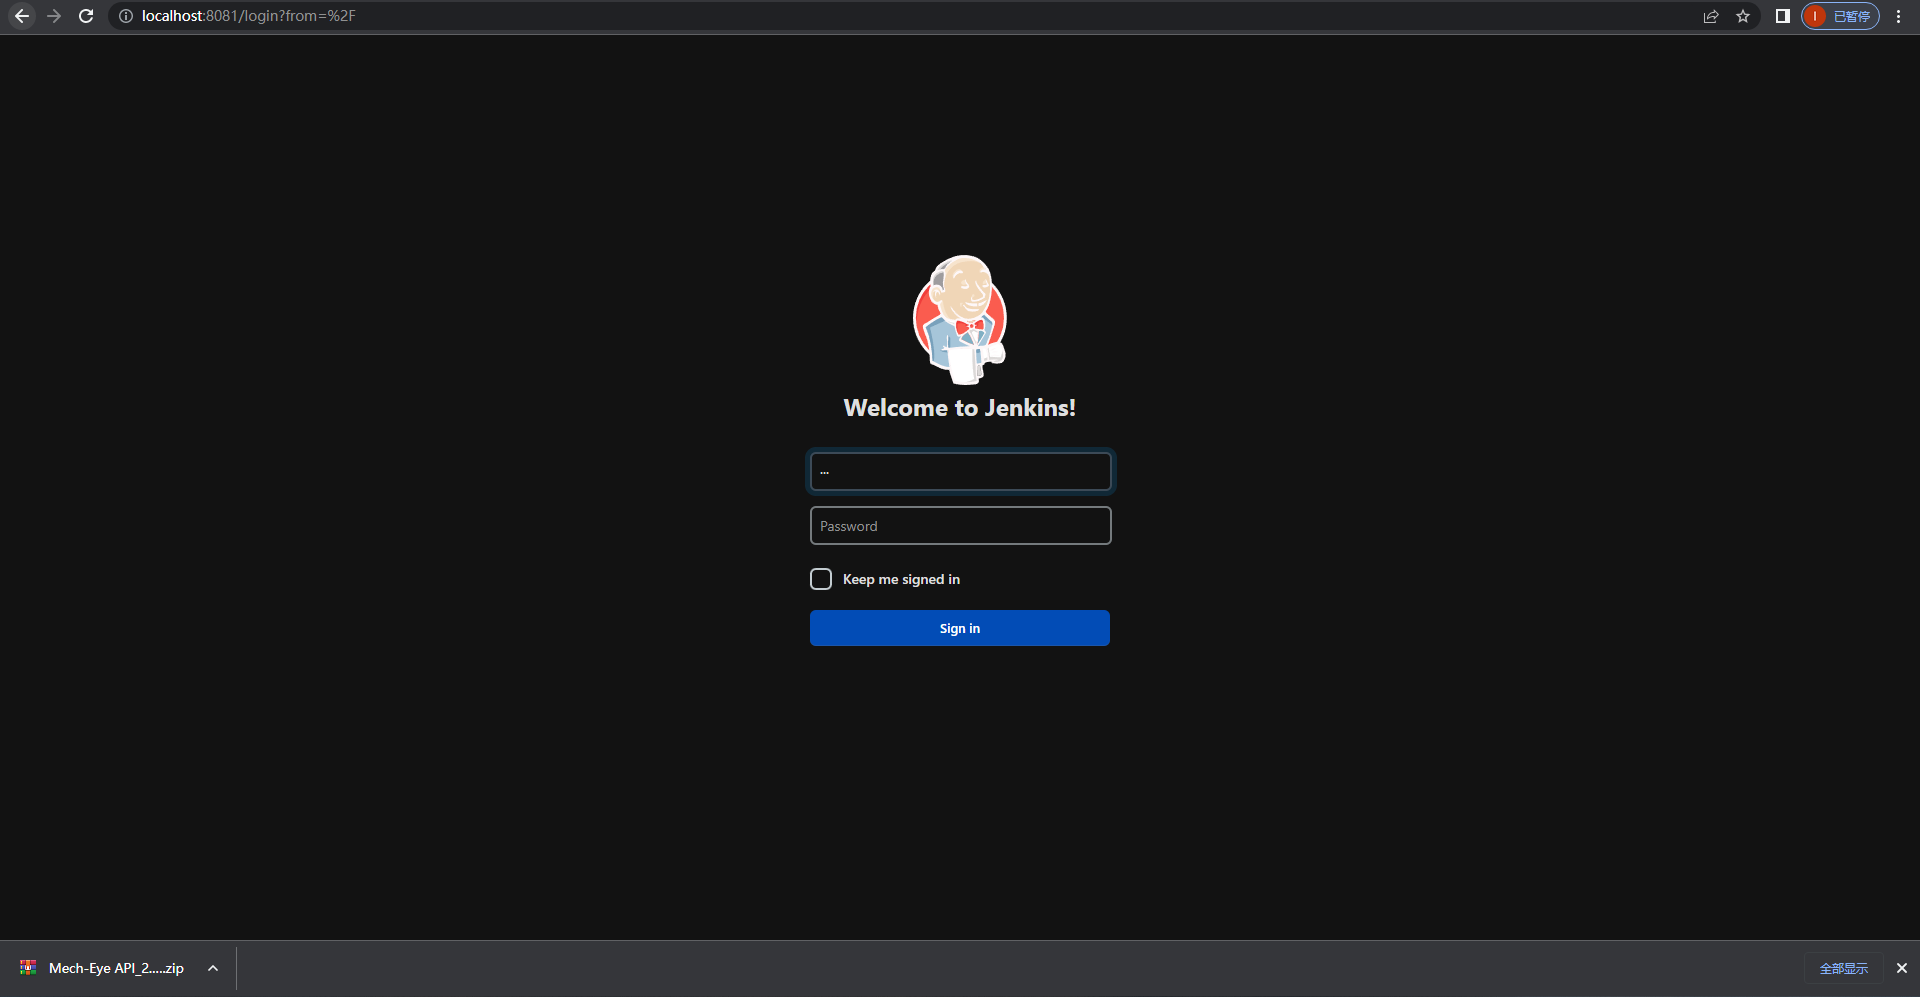
Task: Click the forward navigation icon
Action: click(54, 16)
